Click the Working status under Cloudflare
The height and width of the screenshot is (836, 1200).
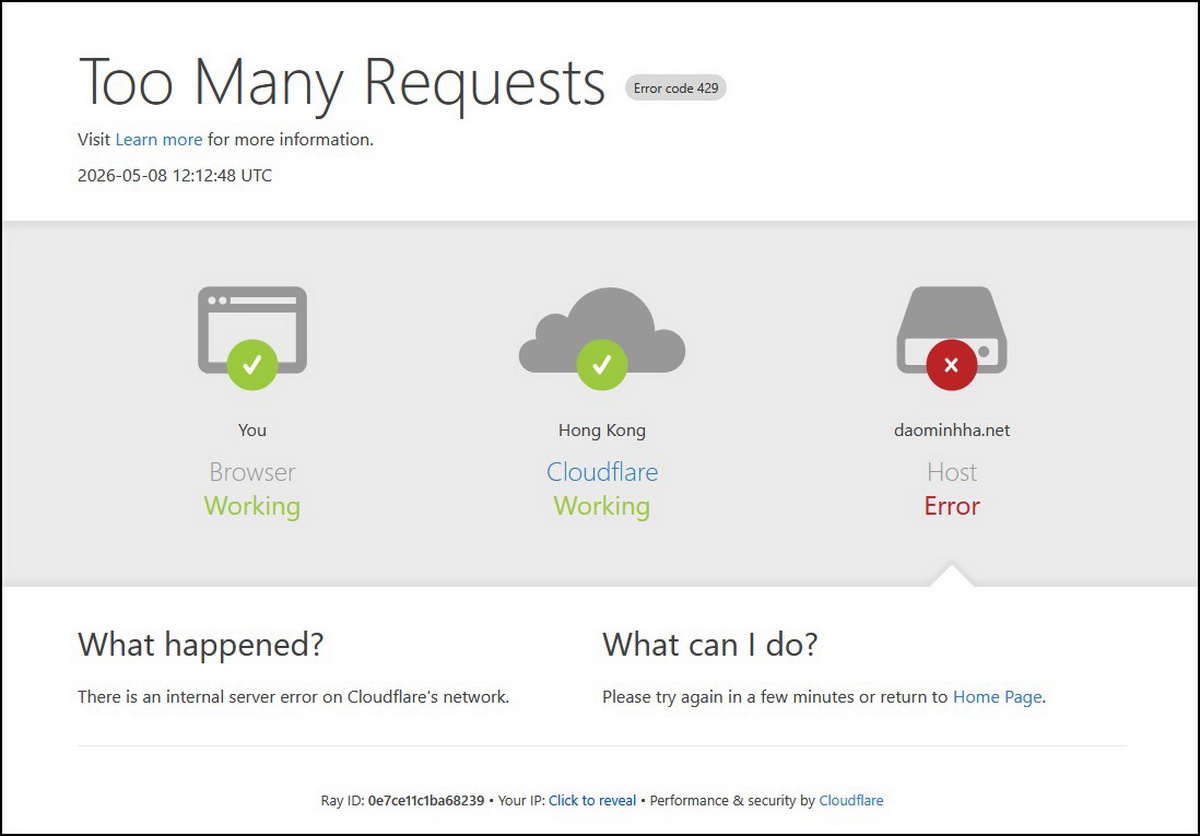(602, 506)
